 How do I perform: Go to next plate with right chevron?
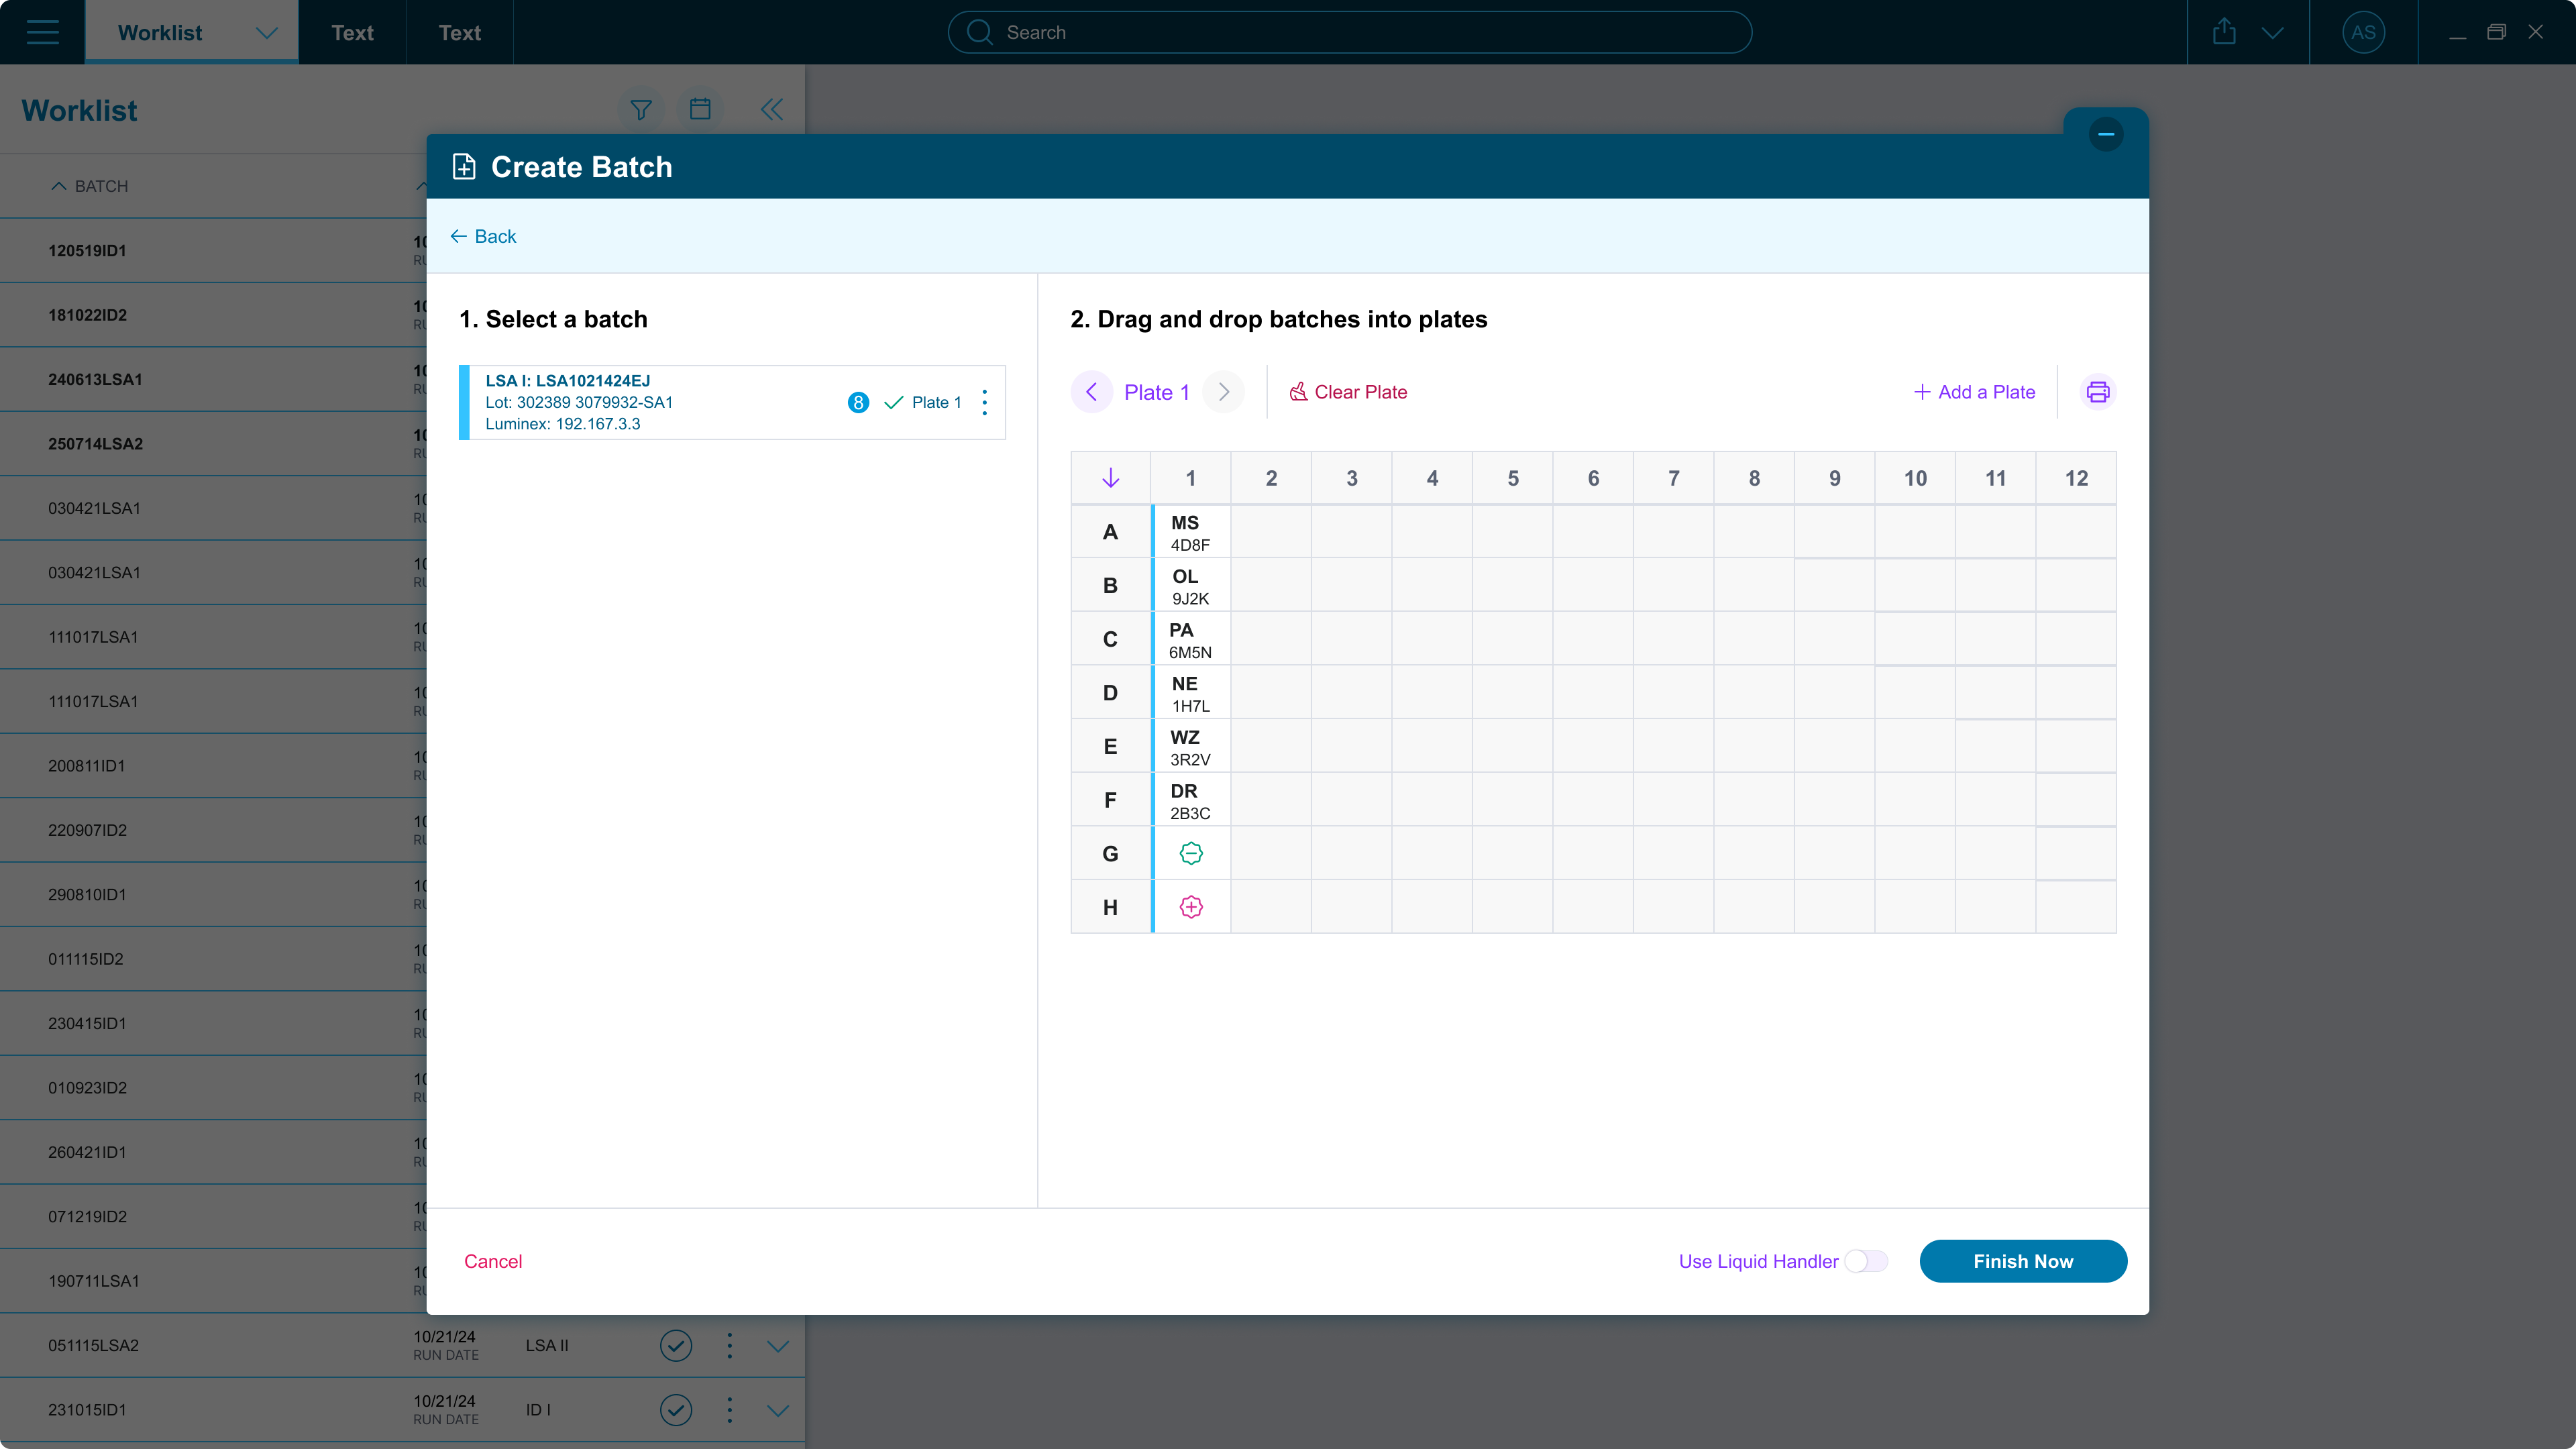click(1223, 392)
